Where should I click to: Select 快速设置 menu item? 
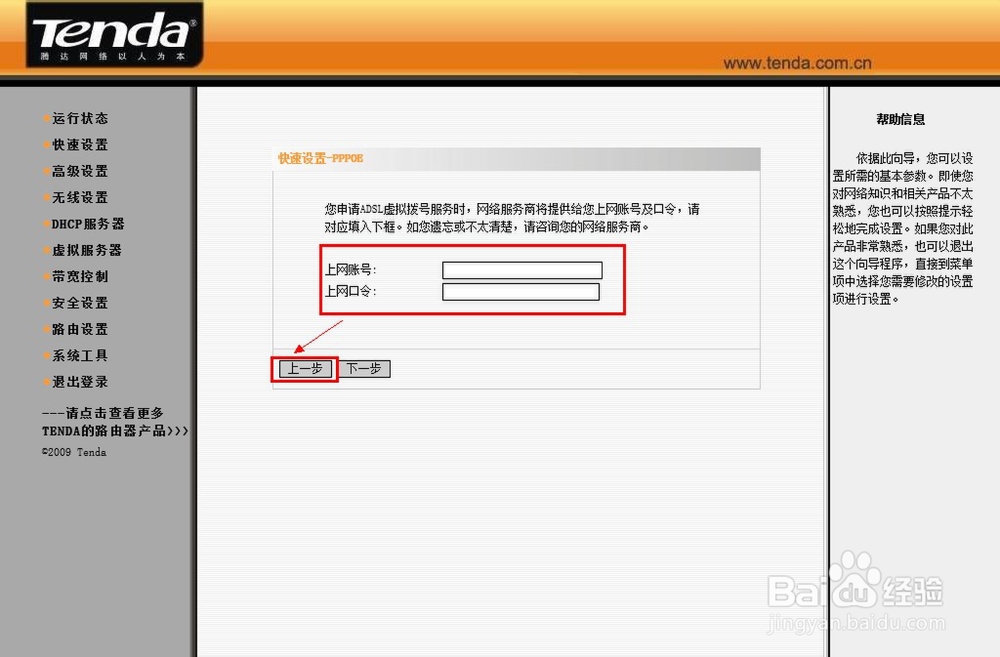[x=80, y=145]
